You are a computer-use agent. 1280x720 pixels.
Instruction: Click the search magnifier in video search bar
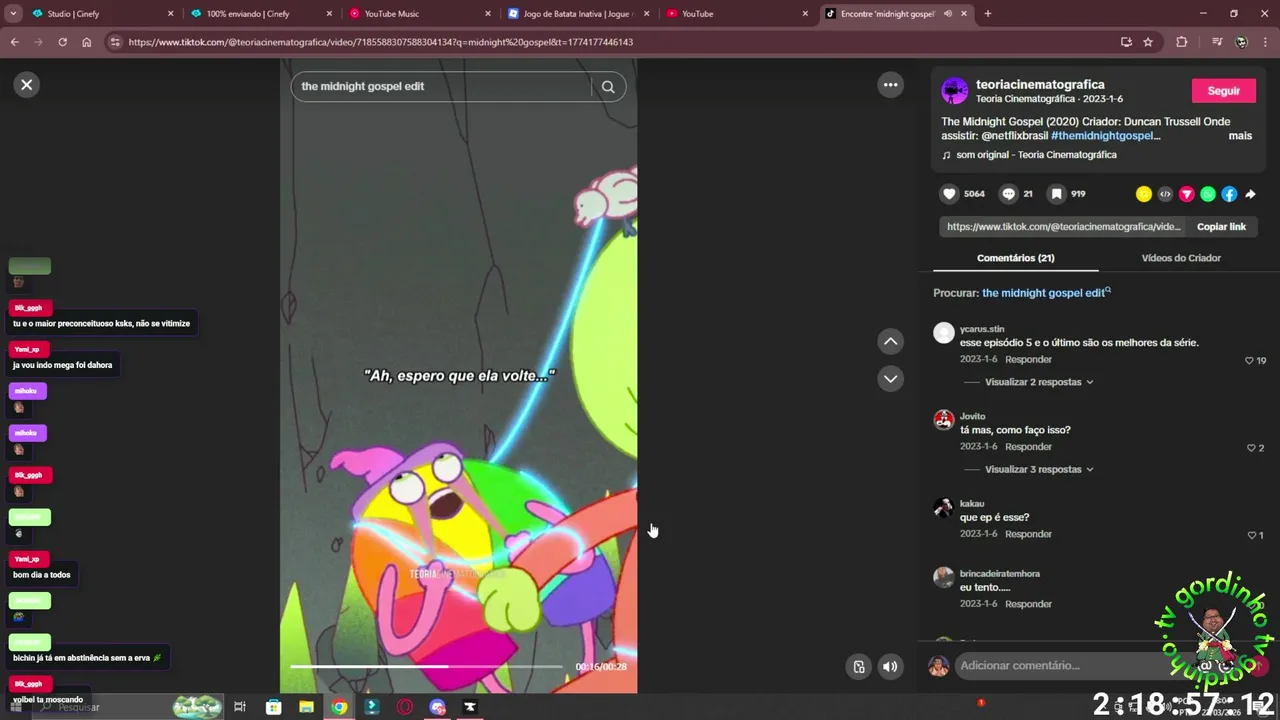tap(608, 86)
